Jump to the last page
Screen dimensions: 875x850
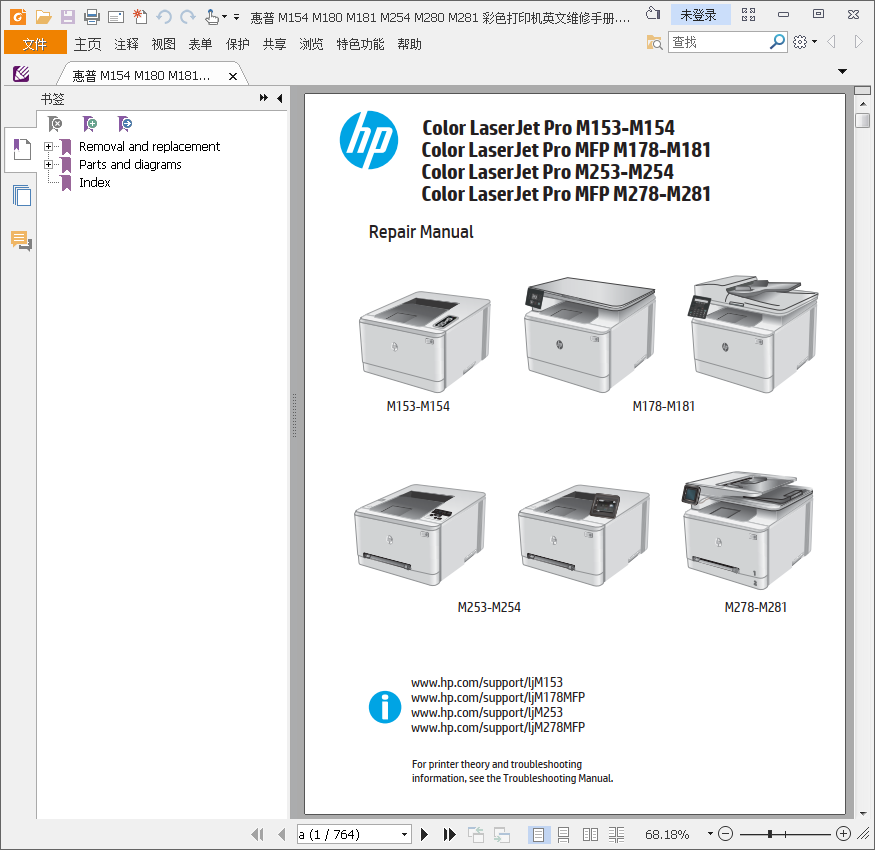pos(449,834)
